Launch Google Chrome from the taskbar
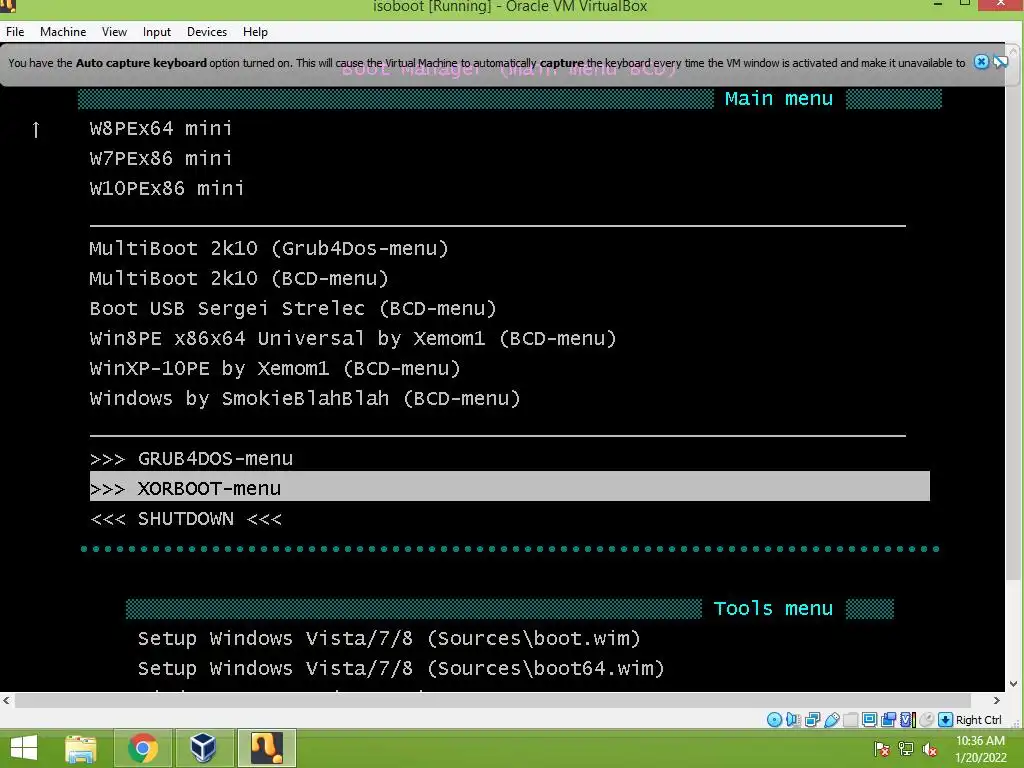 (142, 748)
